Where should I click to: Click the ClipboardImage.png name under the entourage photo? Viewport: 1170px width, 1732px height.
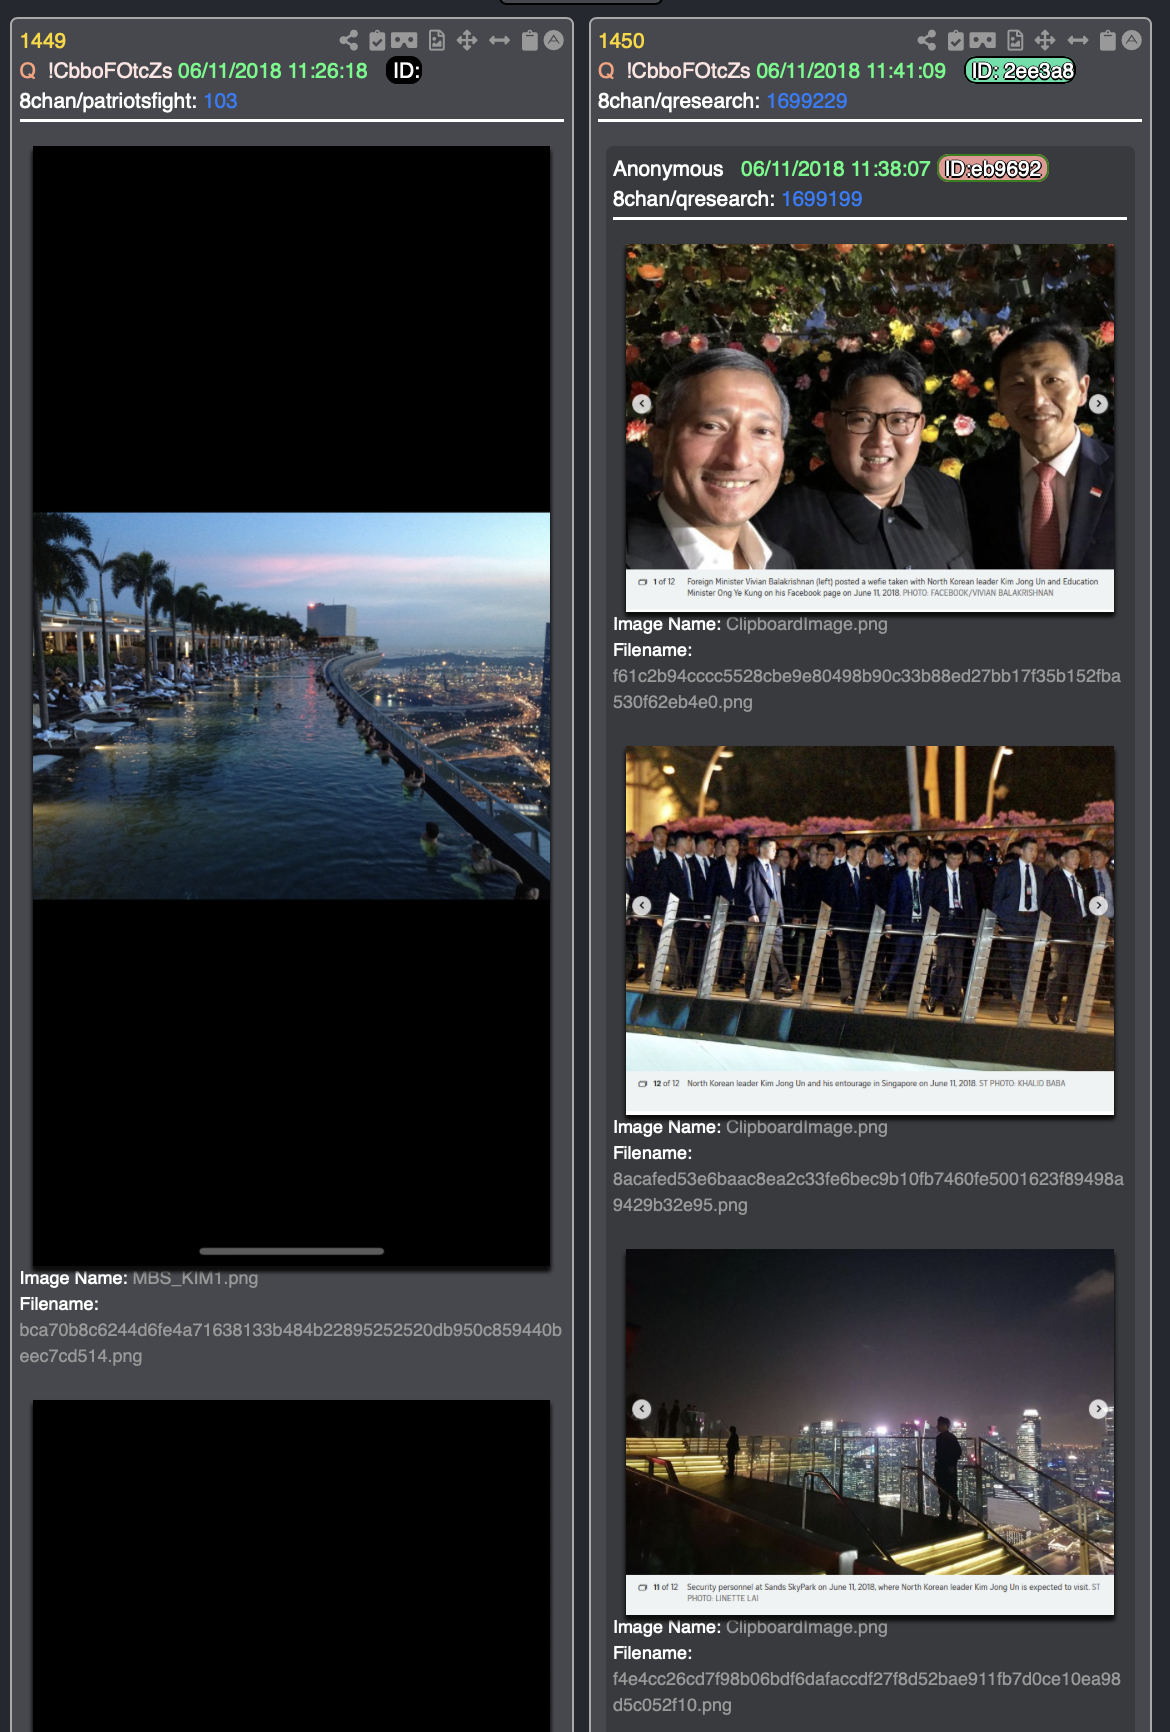[x=807, y=1127]
